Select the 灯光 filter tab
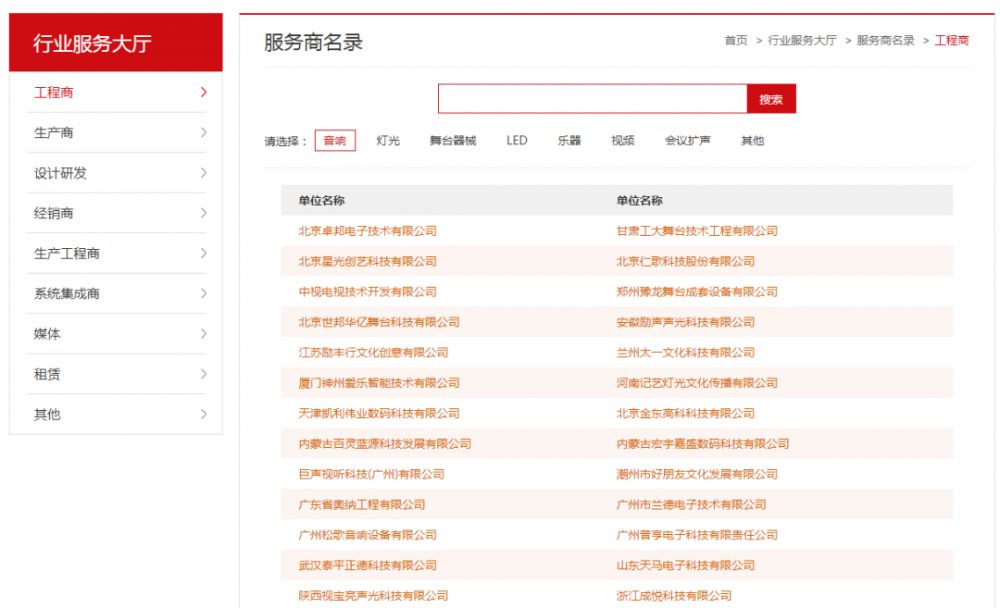This screenshot has width=1000, height=608. 388,140
